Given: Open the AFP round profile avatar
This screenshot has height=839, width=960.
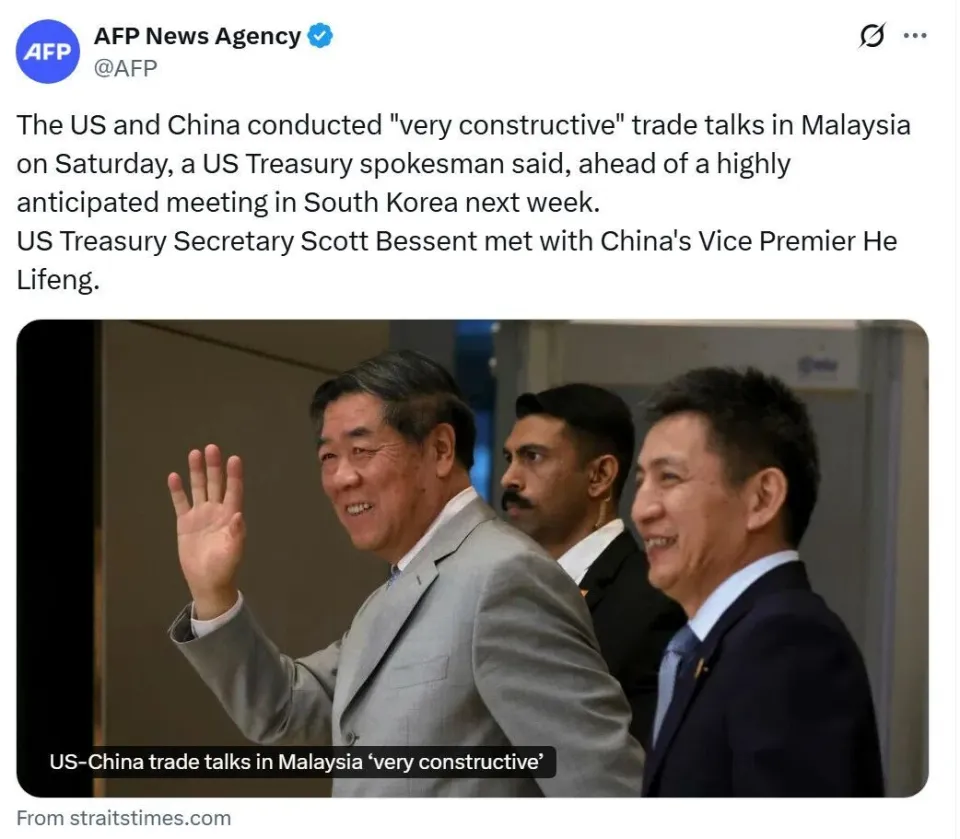Looking at the screenshot, I should [x=47, y=51].
